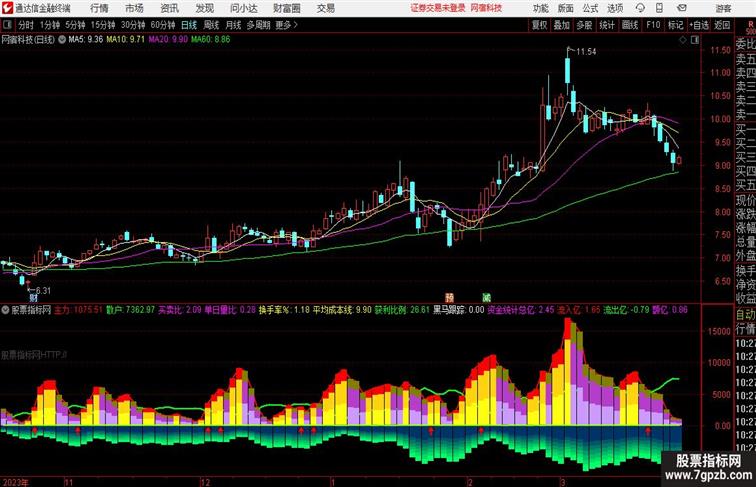Click the diamond icon at the chart's top right

coord(683,40)
